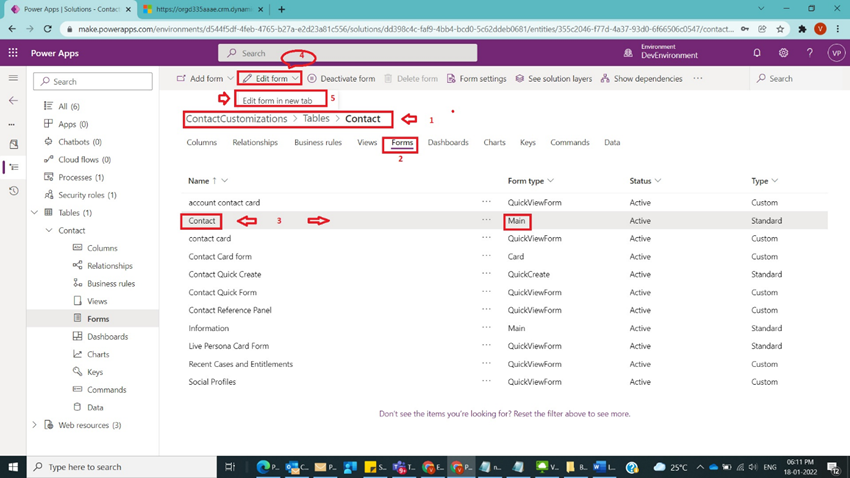This screenshot has height=478, width=850.
Task: Expand the Web resources (3) node
Action: point(35,425)
